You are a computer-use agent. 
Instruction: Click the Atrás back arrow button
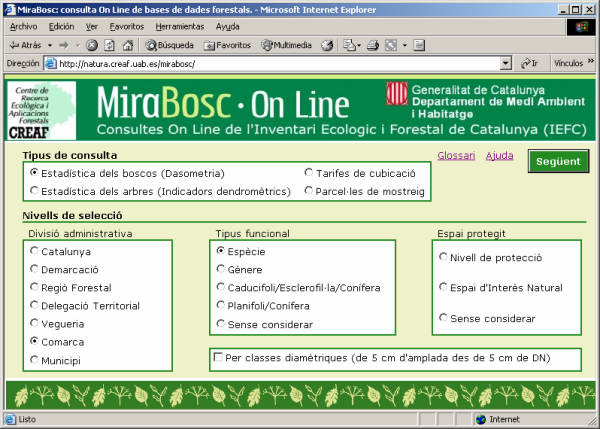(x=25, y=45)
